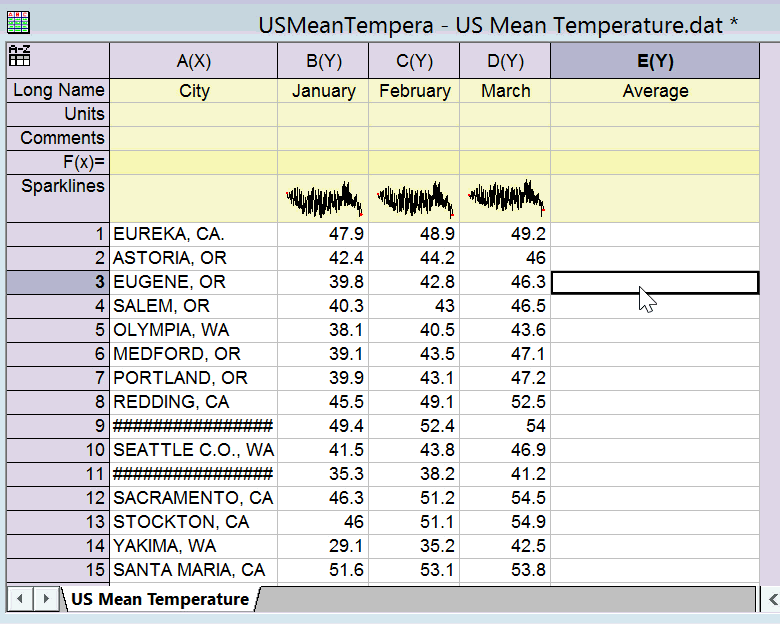
Task: Open the February column sparkline graph
Action: [414, 199]
